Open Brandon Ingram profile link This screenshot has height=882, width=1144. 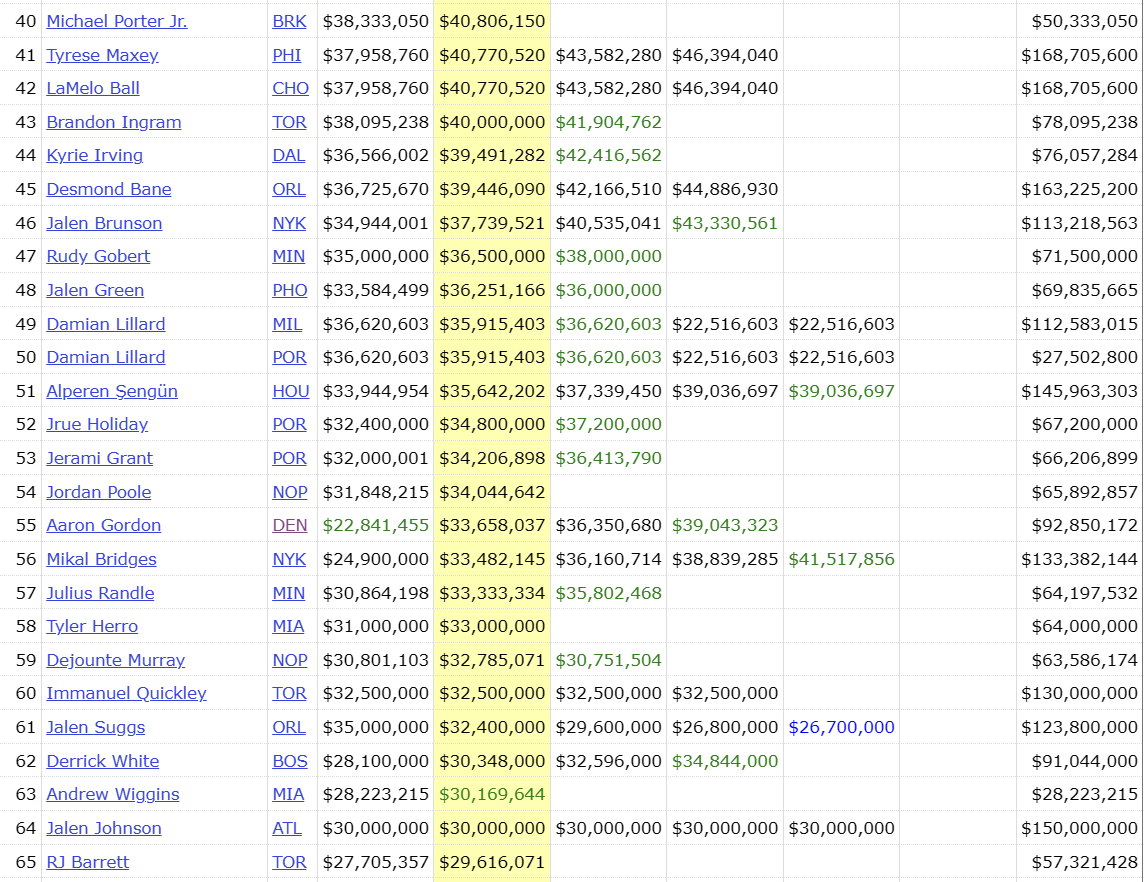coord(114,122)
